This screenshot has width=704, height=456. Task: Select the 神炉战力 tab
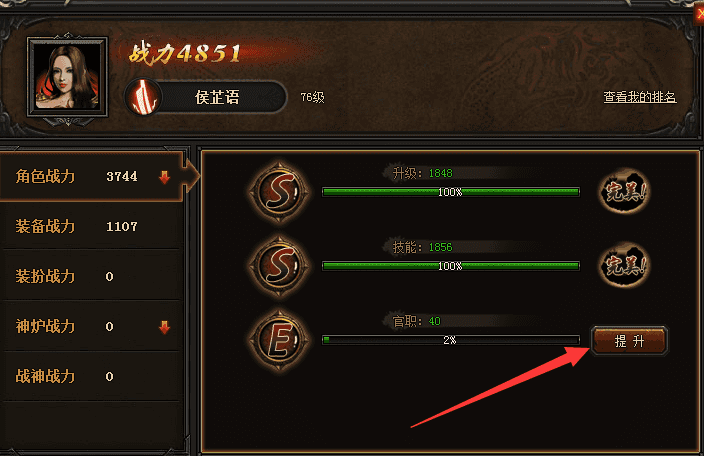(92, 326)
